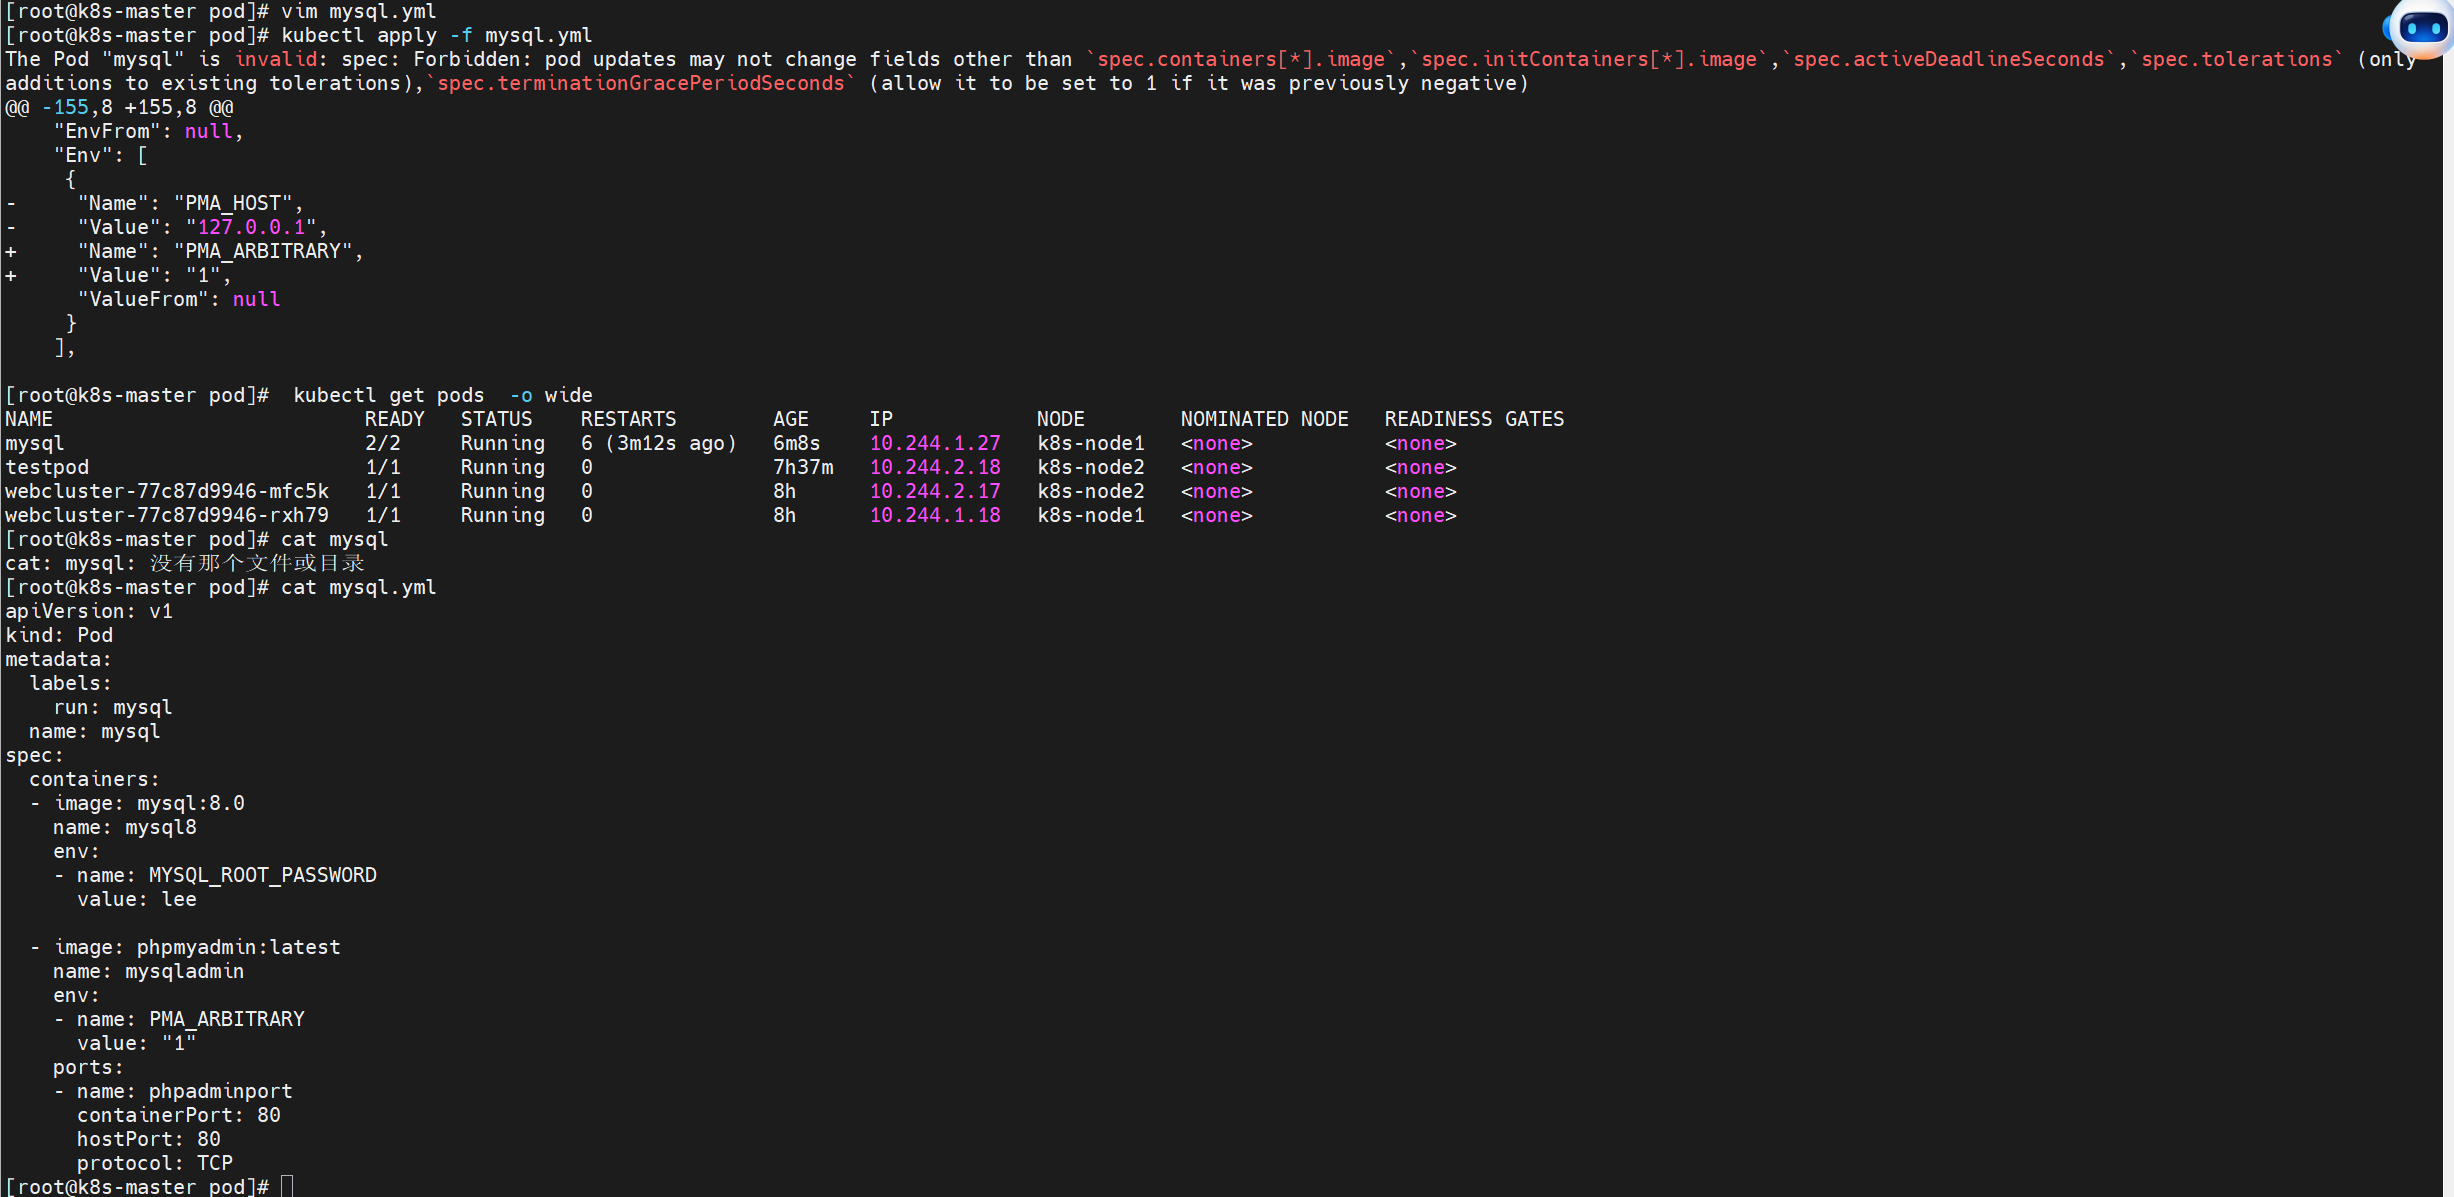Click the "name: phpadminport" line

pos(185,1091)
